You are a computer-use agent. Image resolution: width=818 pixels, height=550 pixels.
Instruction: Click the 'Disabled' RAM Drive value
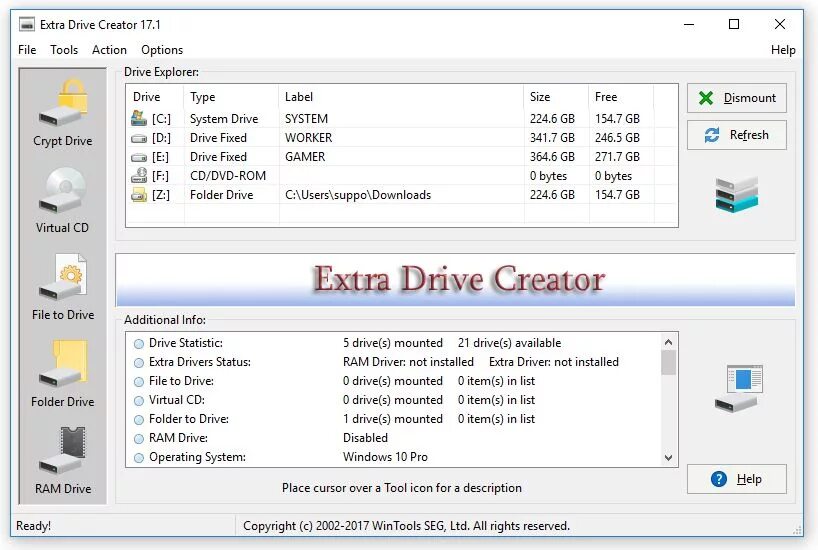coord(365,438)
